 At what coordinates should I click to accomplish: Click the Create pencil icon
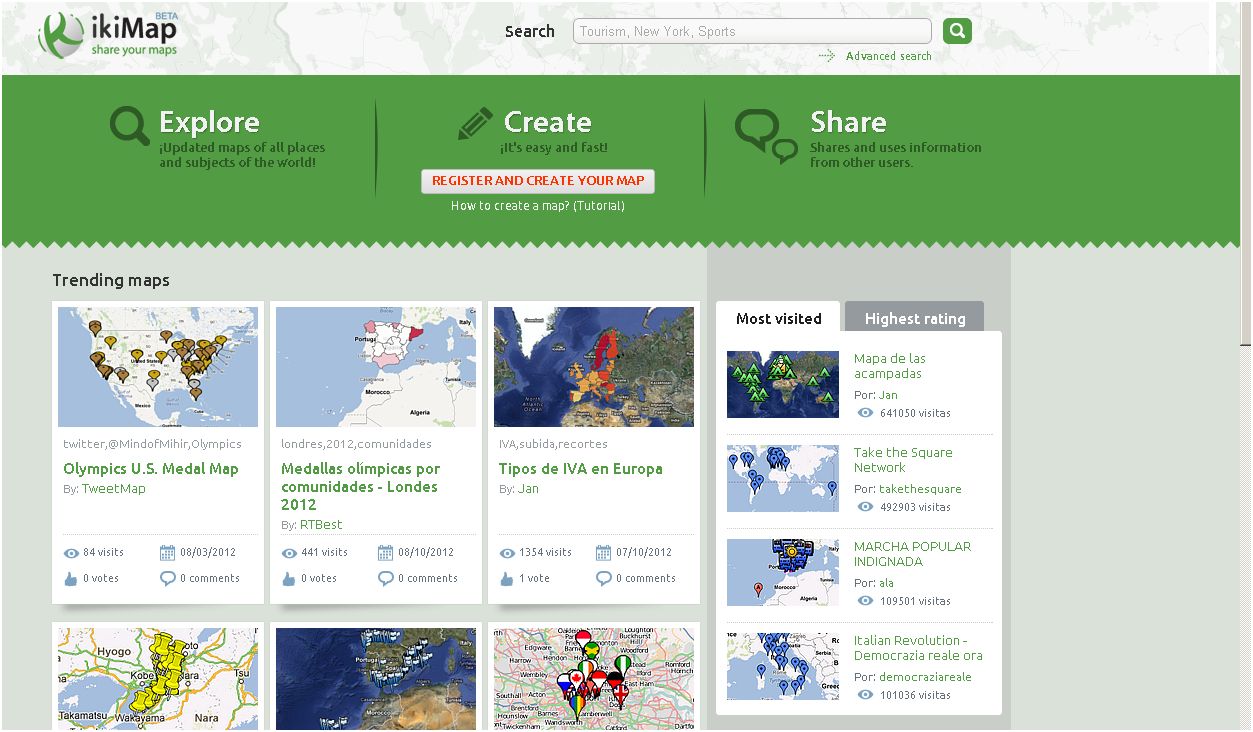click(475, 124)
